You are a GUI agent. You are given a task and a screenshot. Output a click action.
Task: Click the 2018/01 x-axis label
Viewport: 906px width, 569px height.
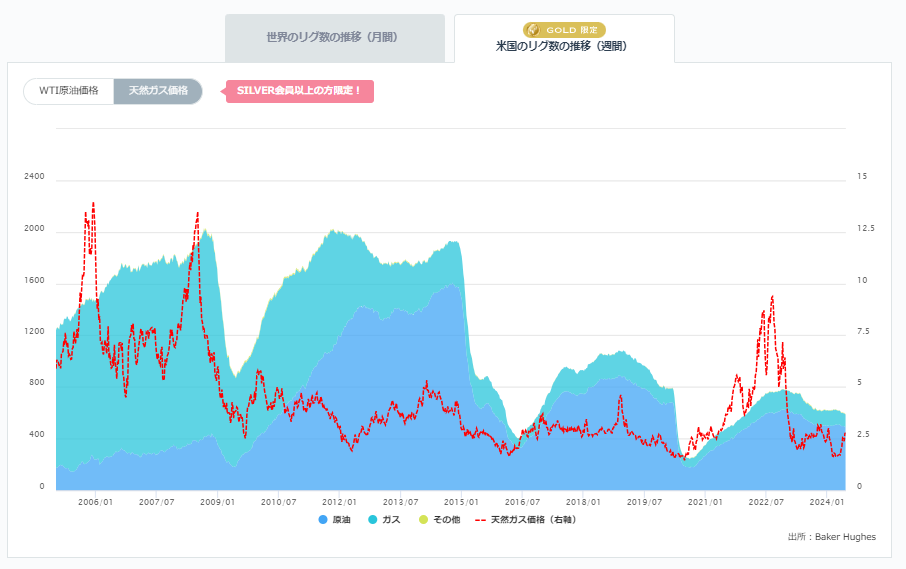pos(583,503)
